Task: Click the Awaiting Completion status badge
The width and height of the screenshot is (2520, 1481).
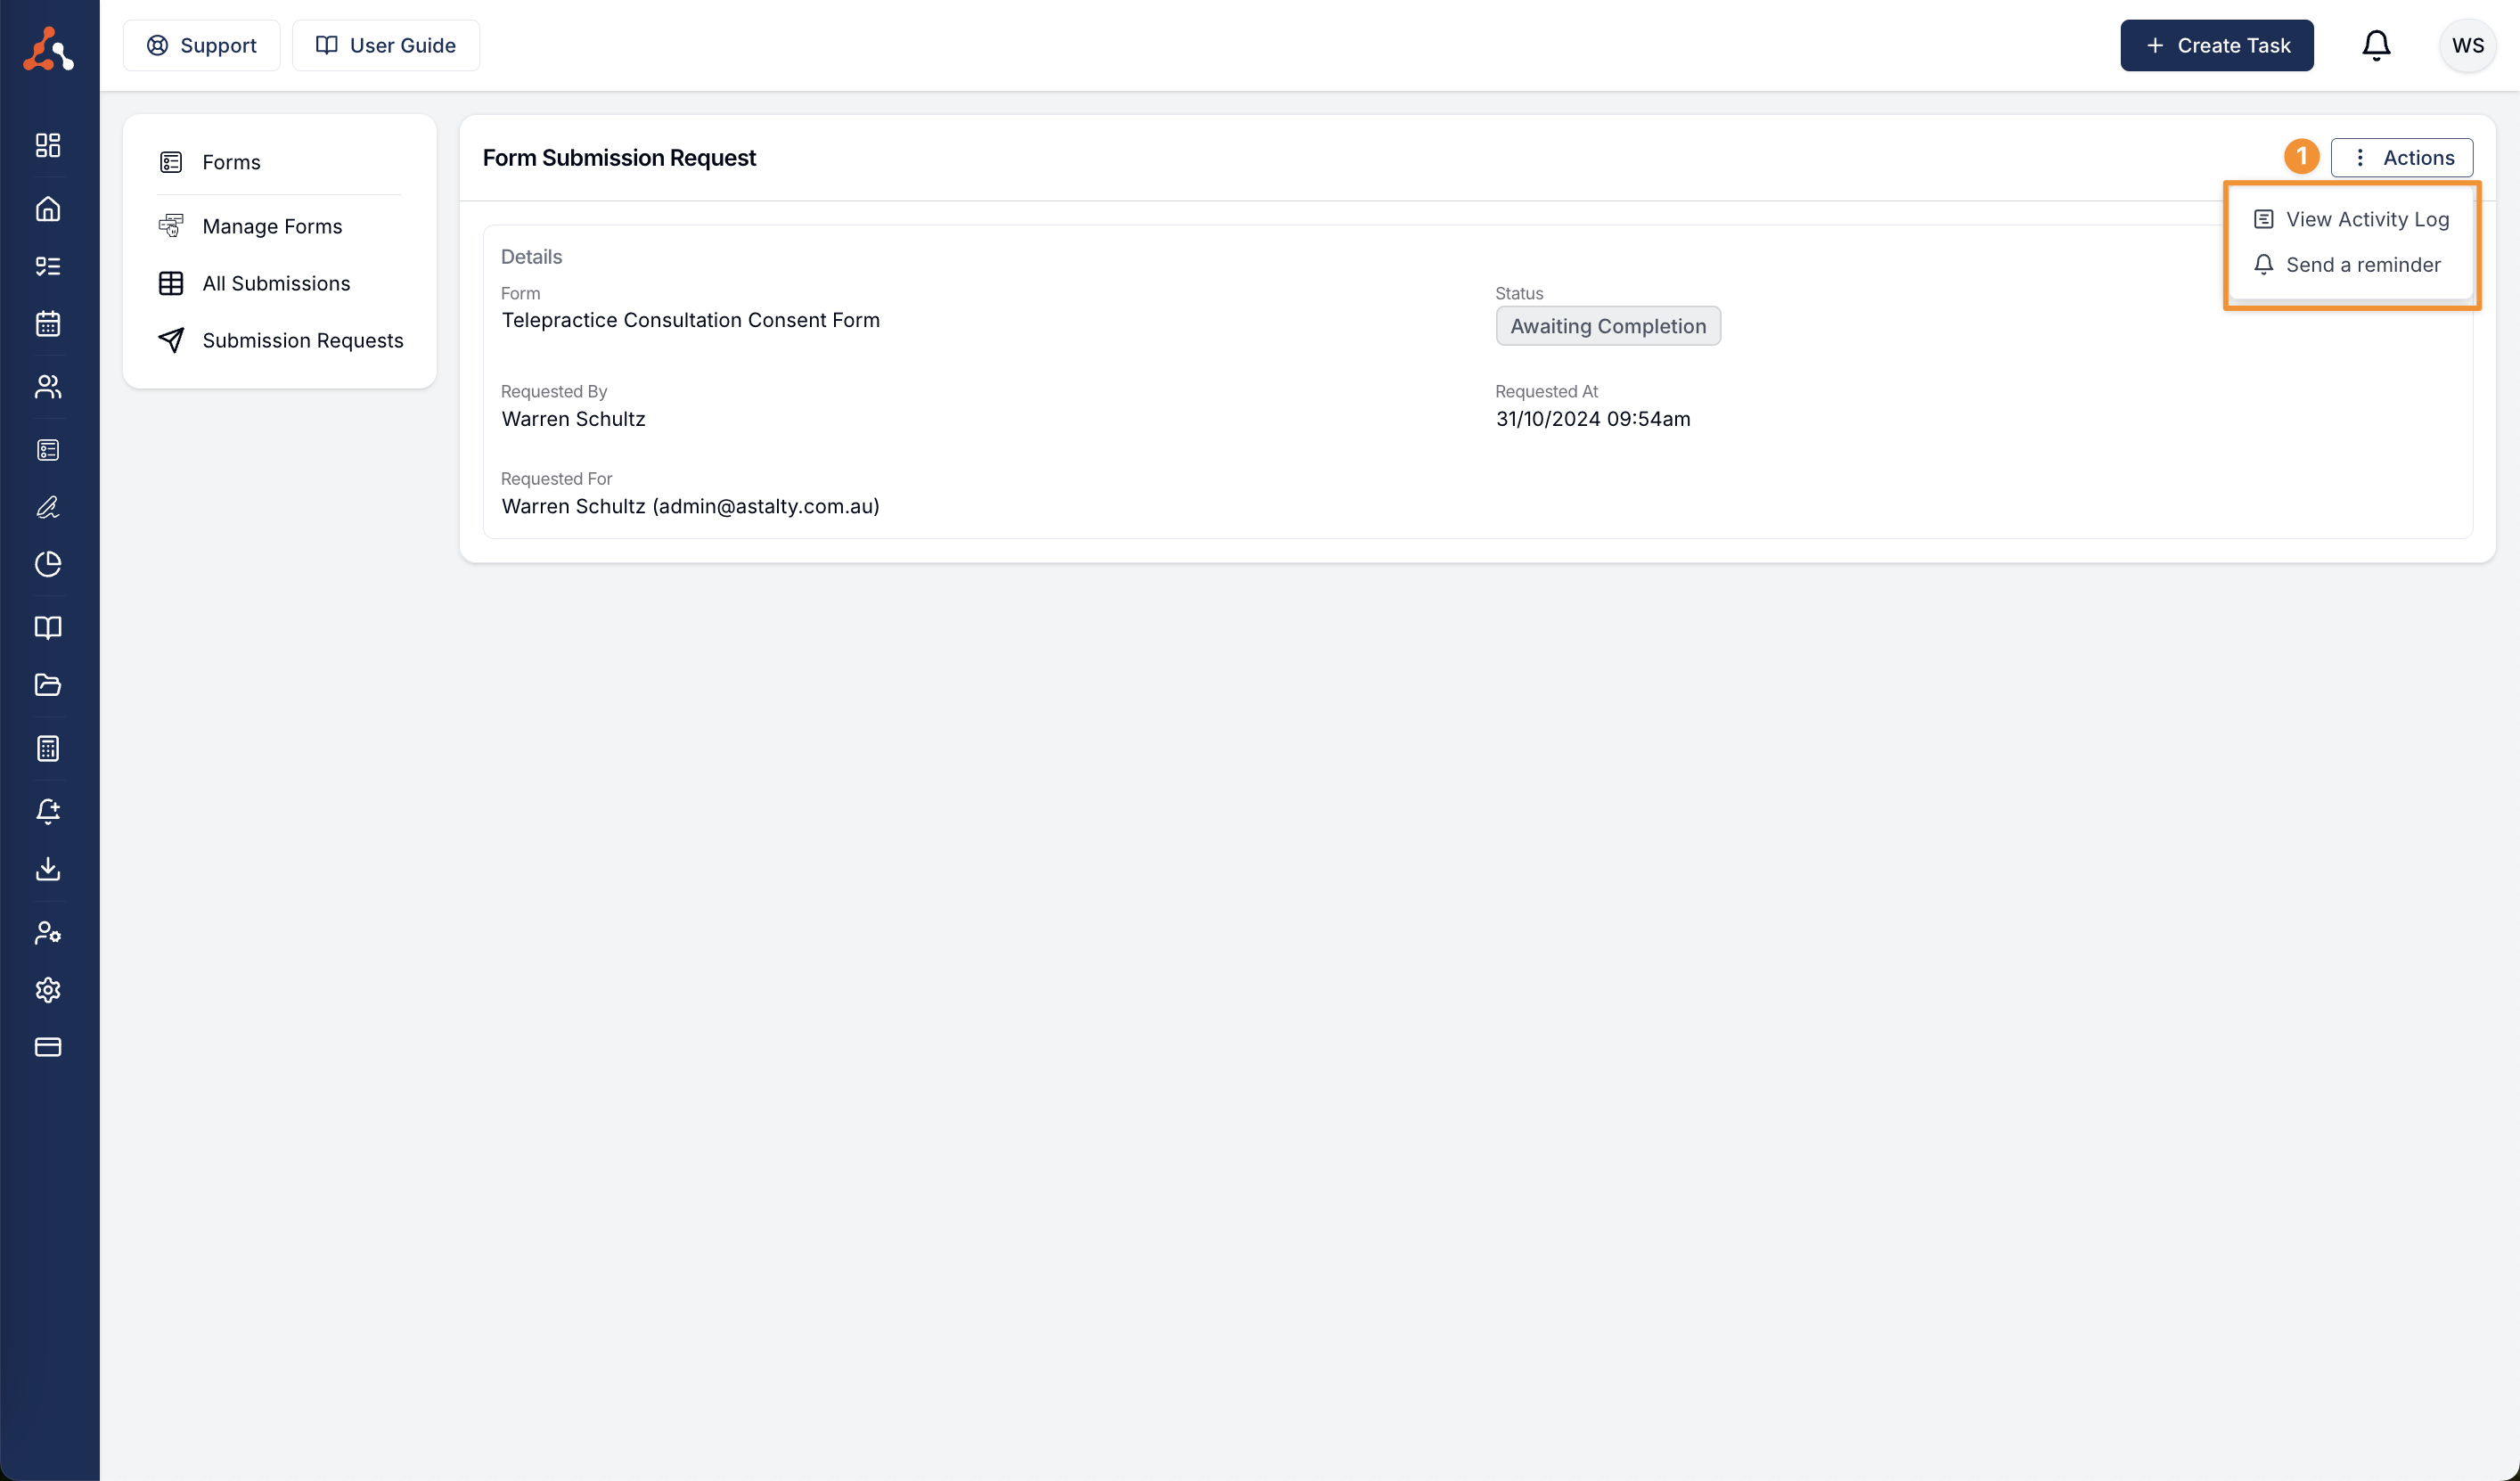Action: click(x=1607, y=326)
